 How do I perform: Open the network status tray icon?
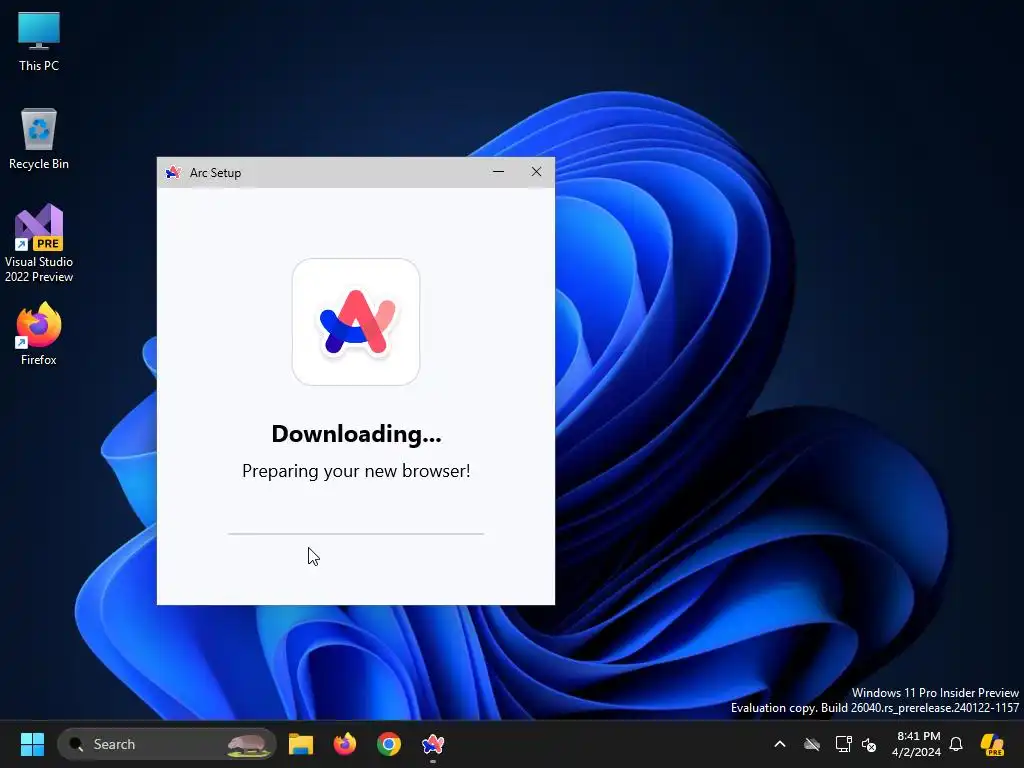(843, 744)
